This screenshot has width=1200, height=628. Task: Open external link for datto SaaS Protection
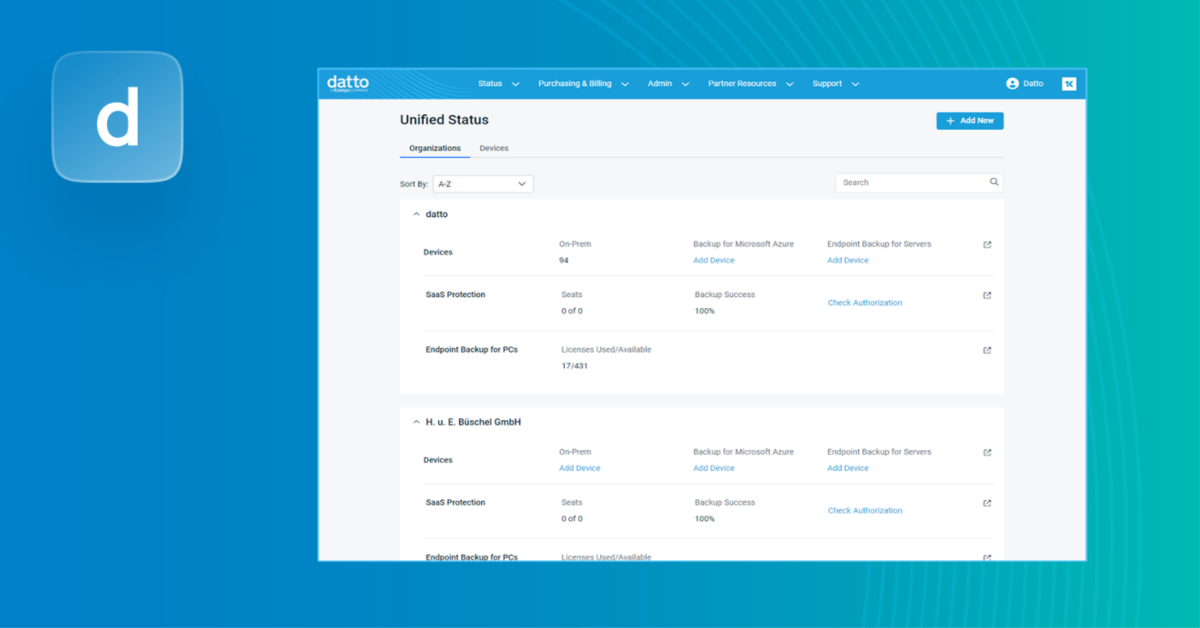pos(987,295)
